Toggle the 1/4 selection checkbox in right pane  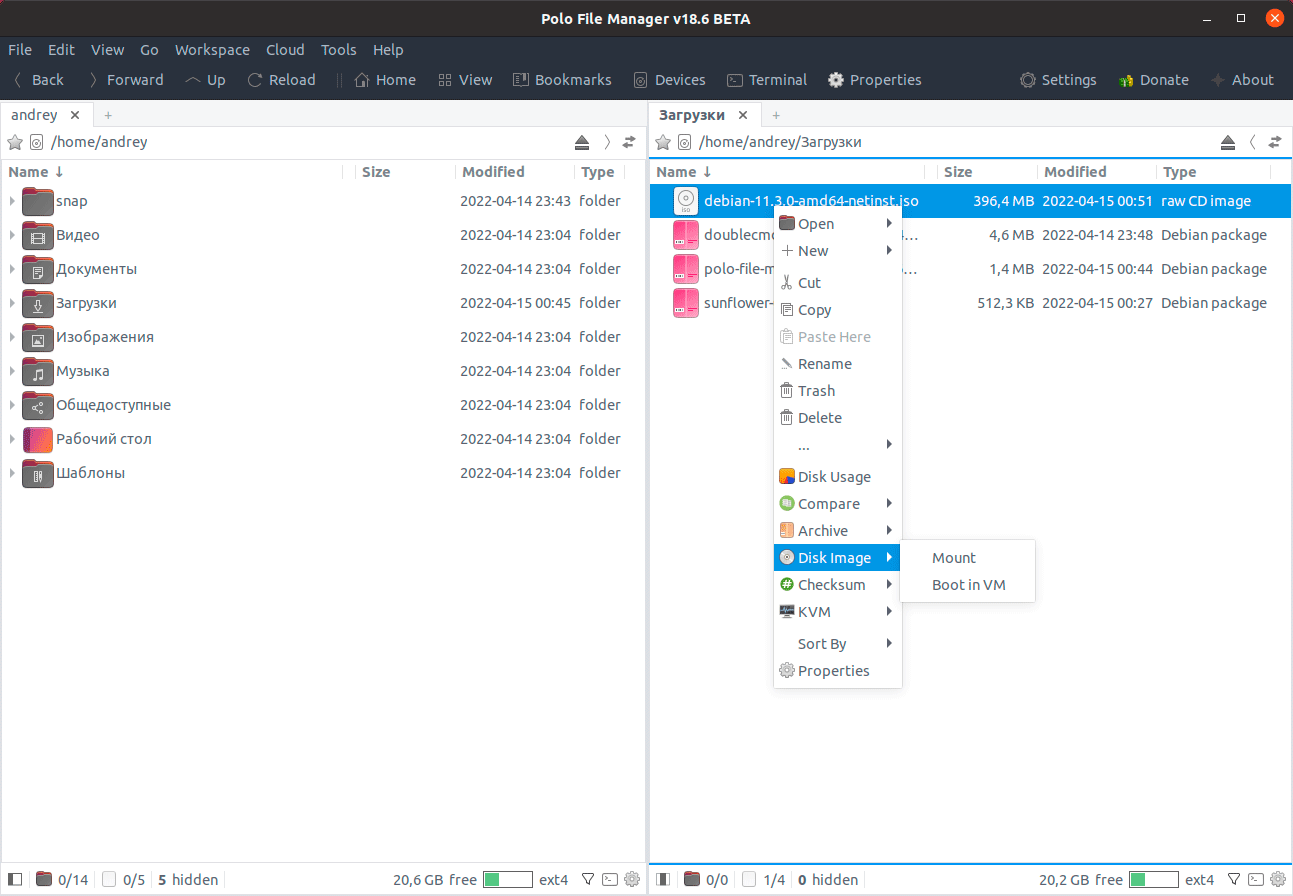coord(749,880)
